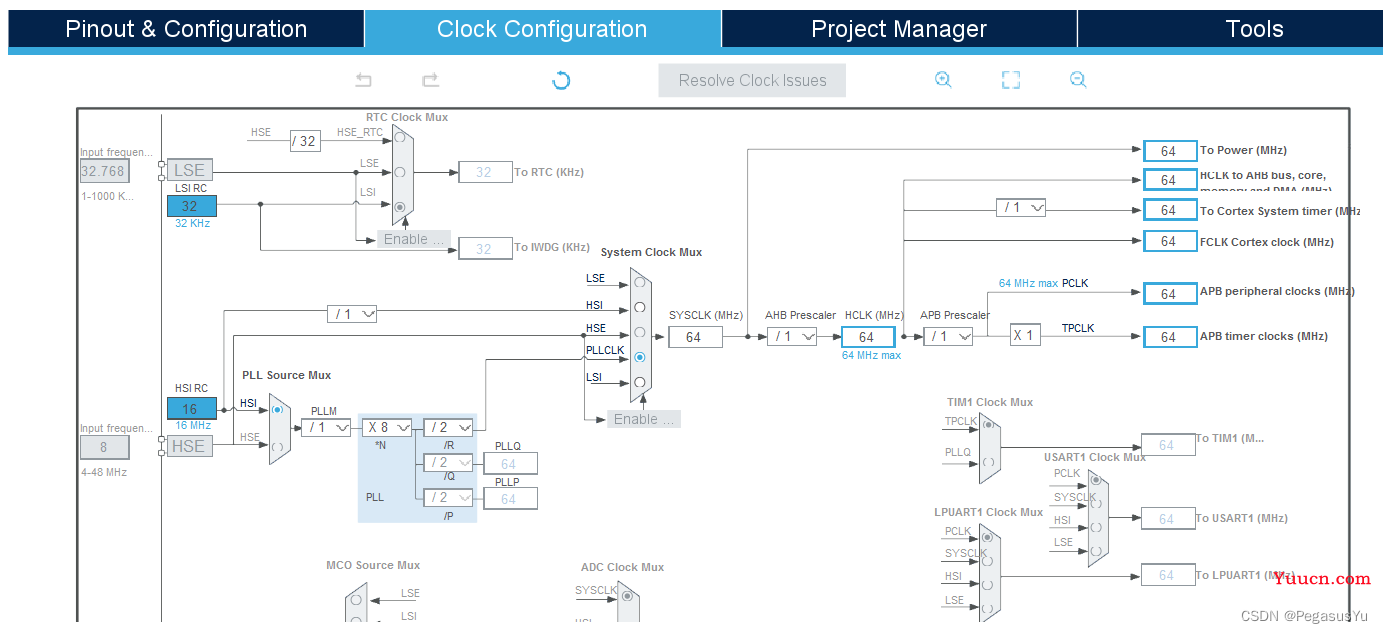
Task: Select LSI input in RTC Clock Mux
Action: pyautogui.click(x=400, y=207)
